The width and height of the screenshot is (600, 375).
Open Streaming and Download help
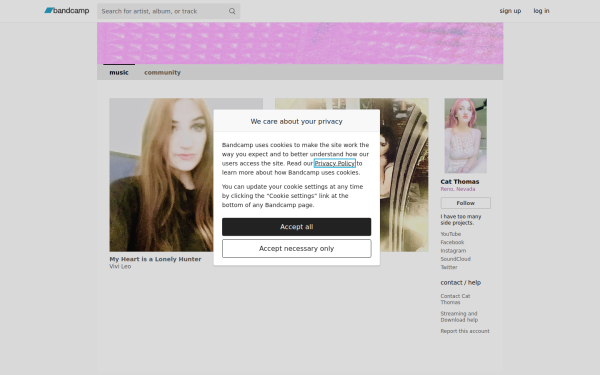(x=459, y=317)
